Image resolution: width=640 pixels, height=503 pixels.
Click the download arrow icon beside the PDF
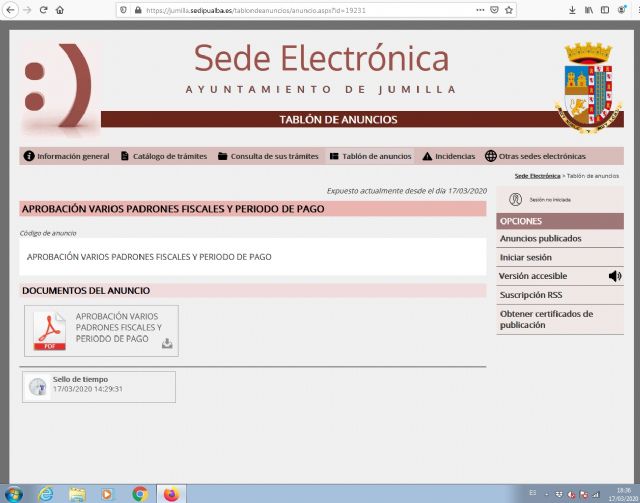tap(167, 343)
